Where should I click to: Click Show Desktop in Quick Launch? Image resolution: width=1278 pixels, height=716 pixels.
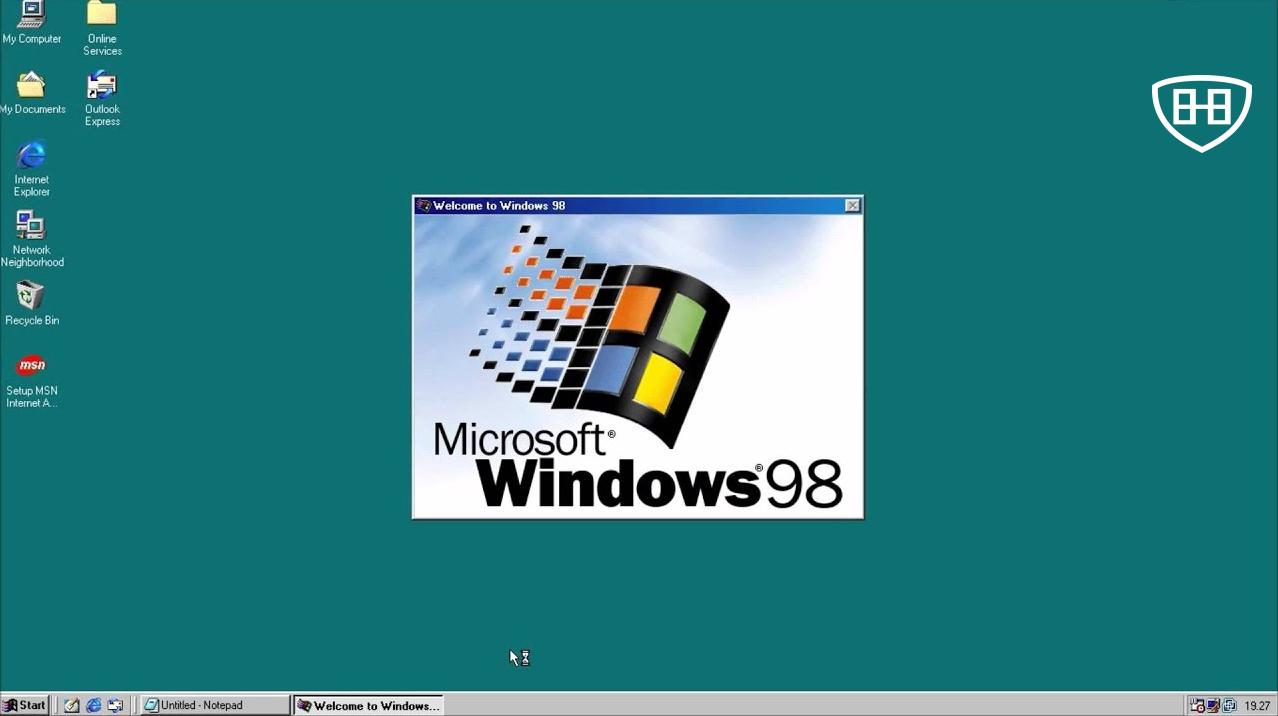(x=72, y=705)
